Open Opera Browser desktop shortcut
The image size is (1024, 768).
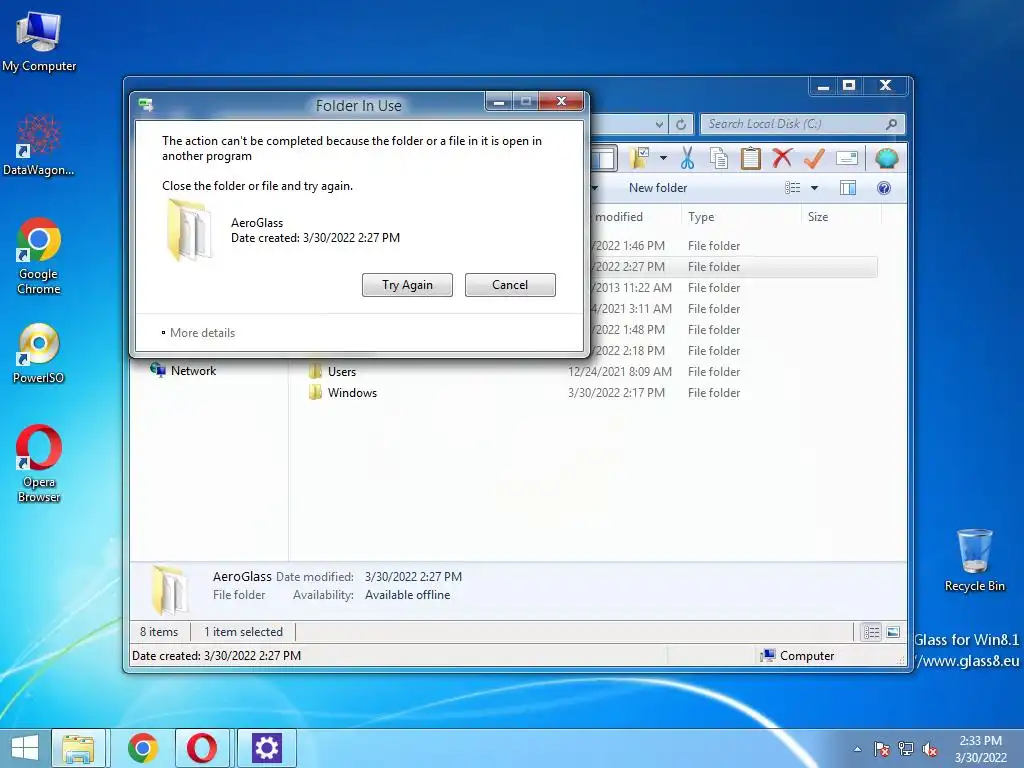(39, 464)
